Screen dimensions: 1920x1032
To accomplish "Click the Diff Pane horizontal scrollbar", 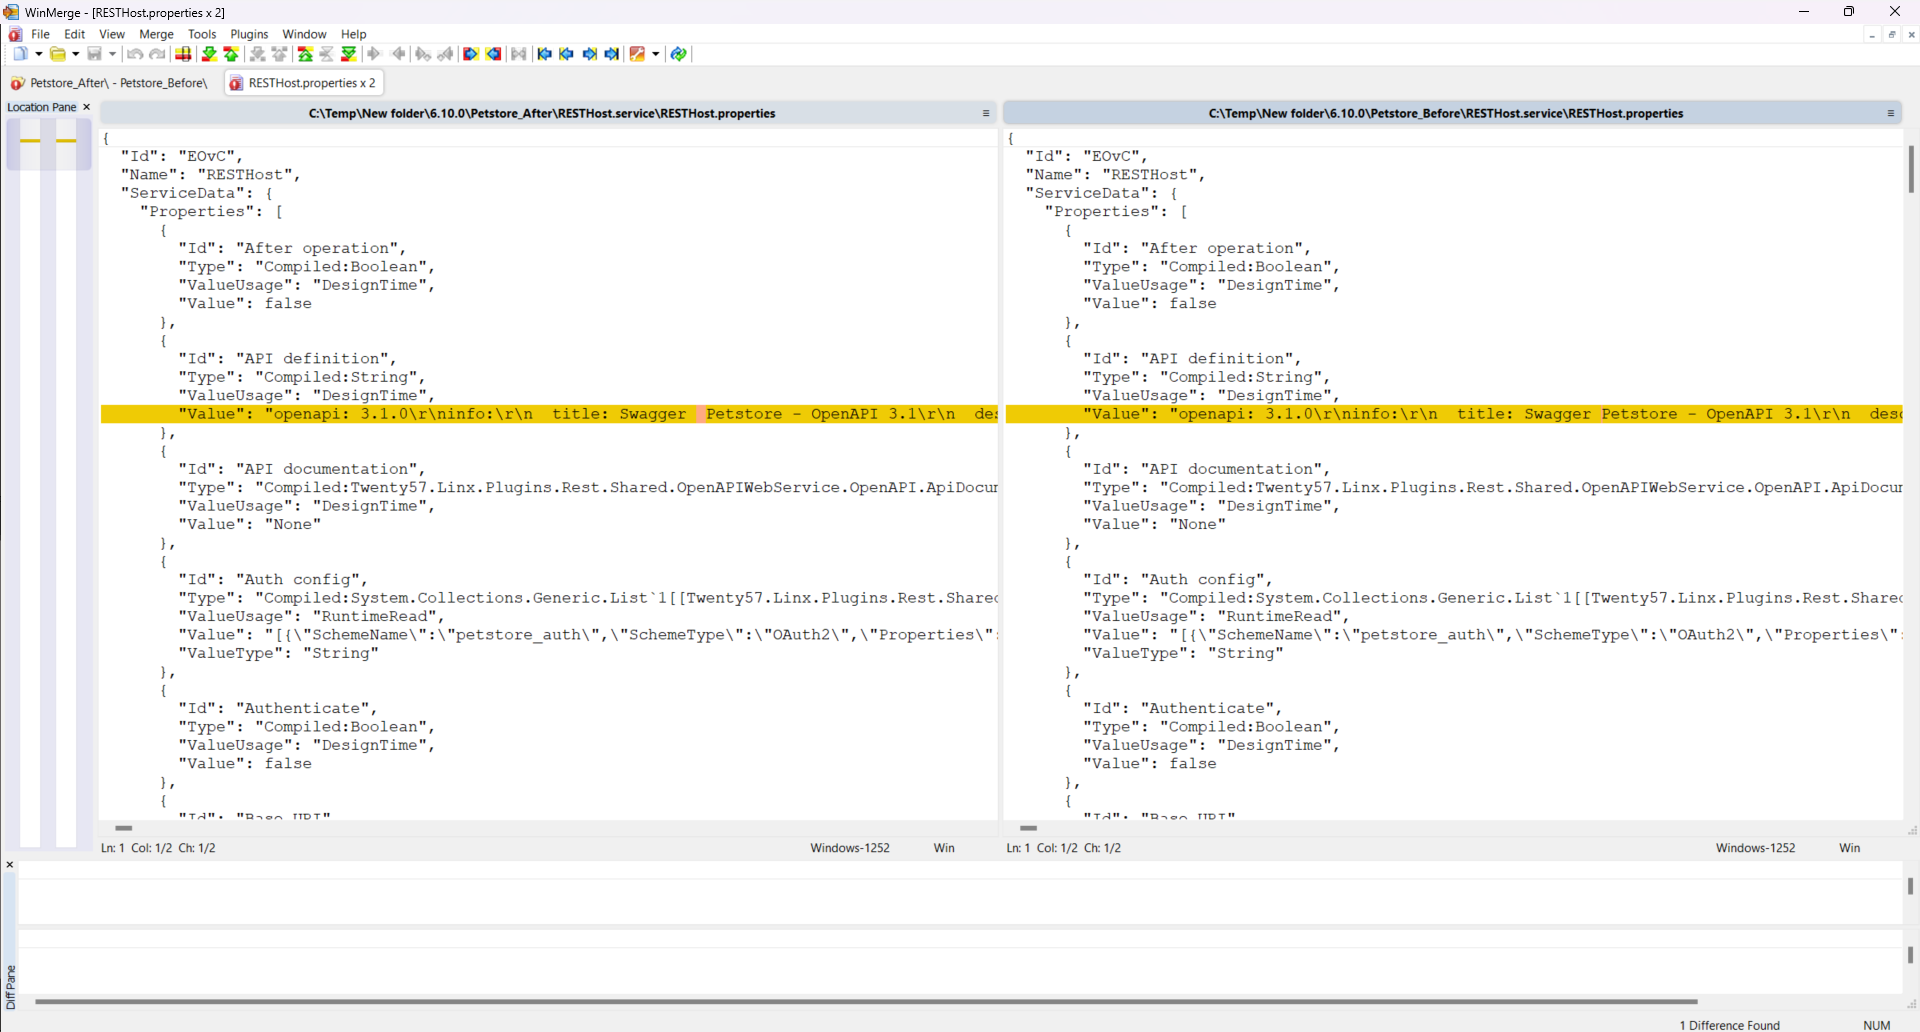I will click(866, 1001).
